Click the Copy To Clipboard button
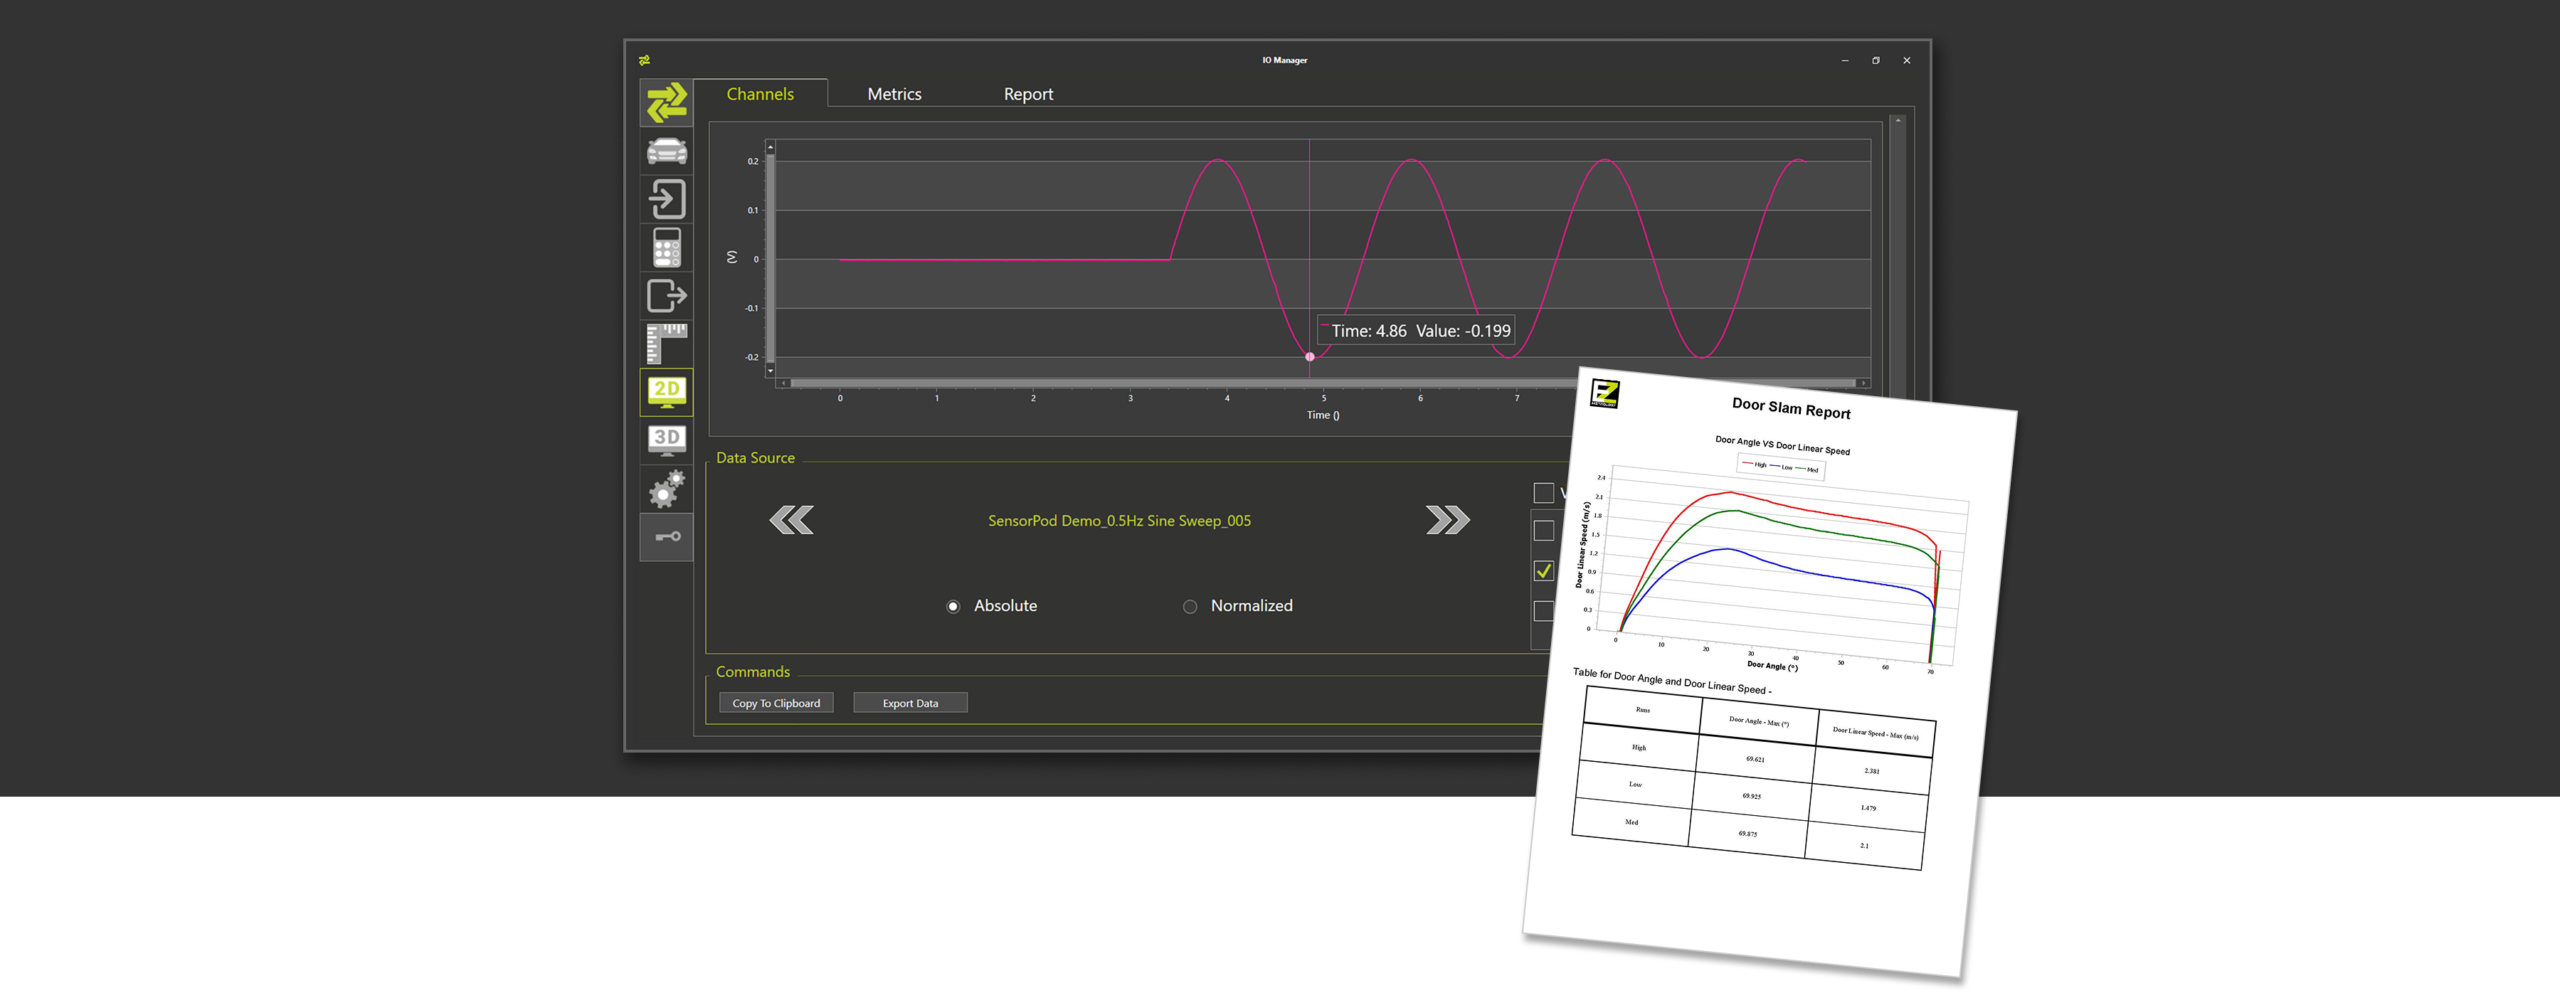 coord(776,703)
